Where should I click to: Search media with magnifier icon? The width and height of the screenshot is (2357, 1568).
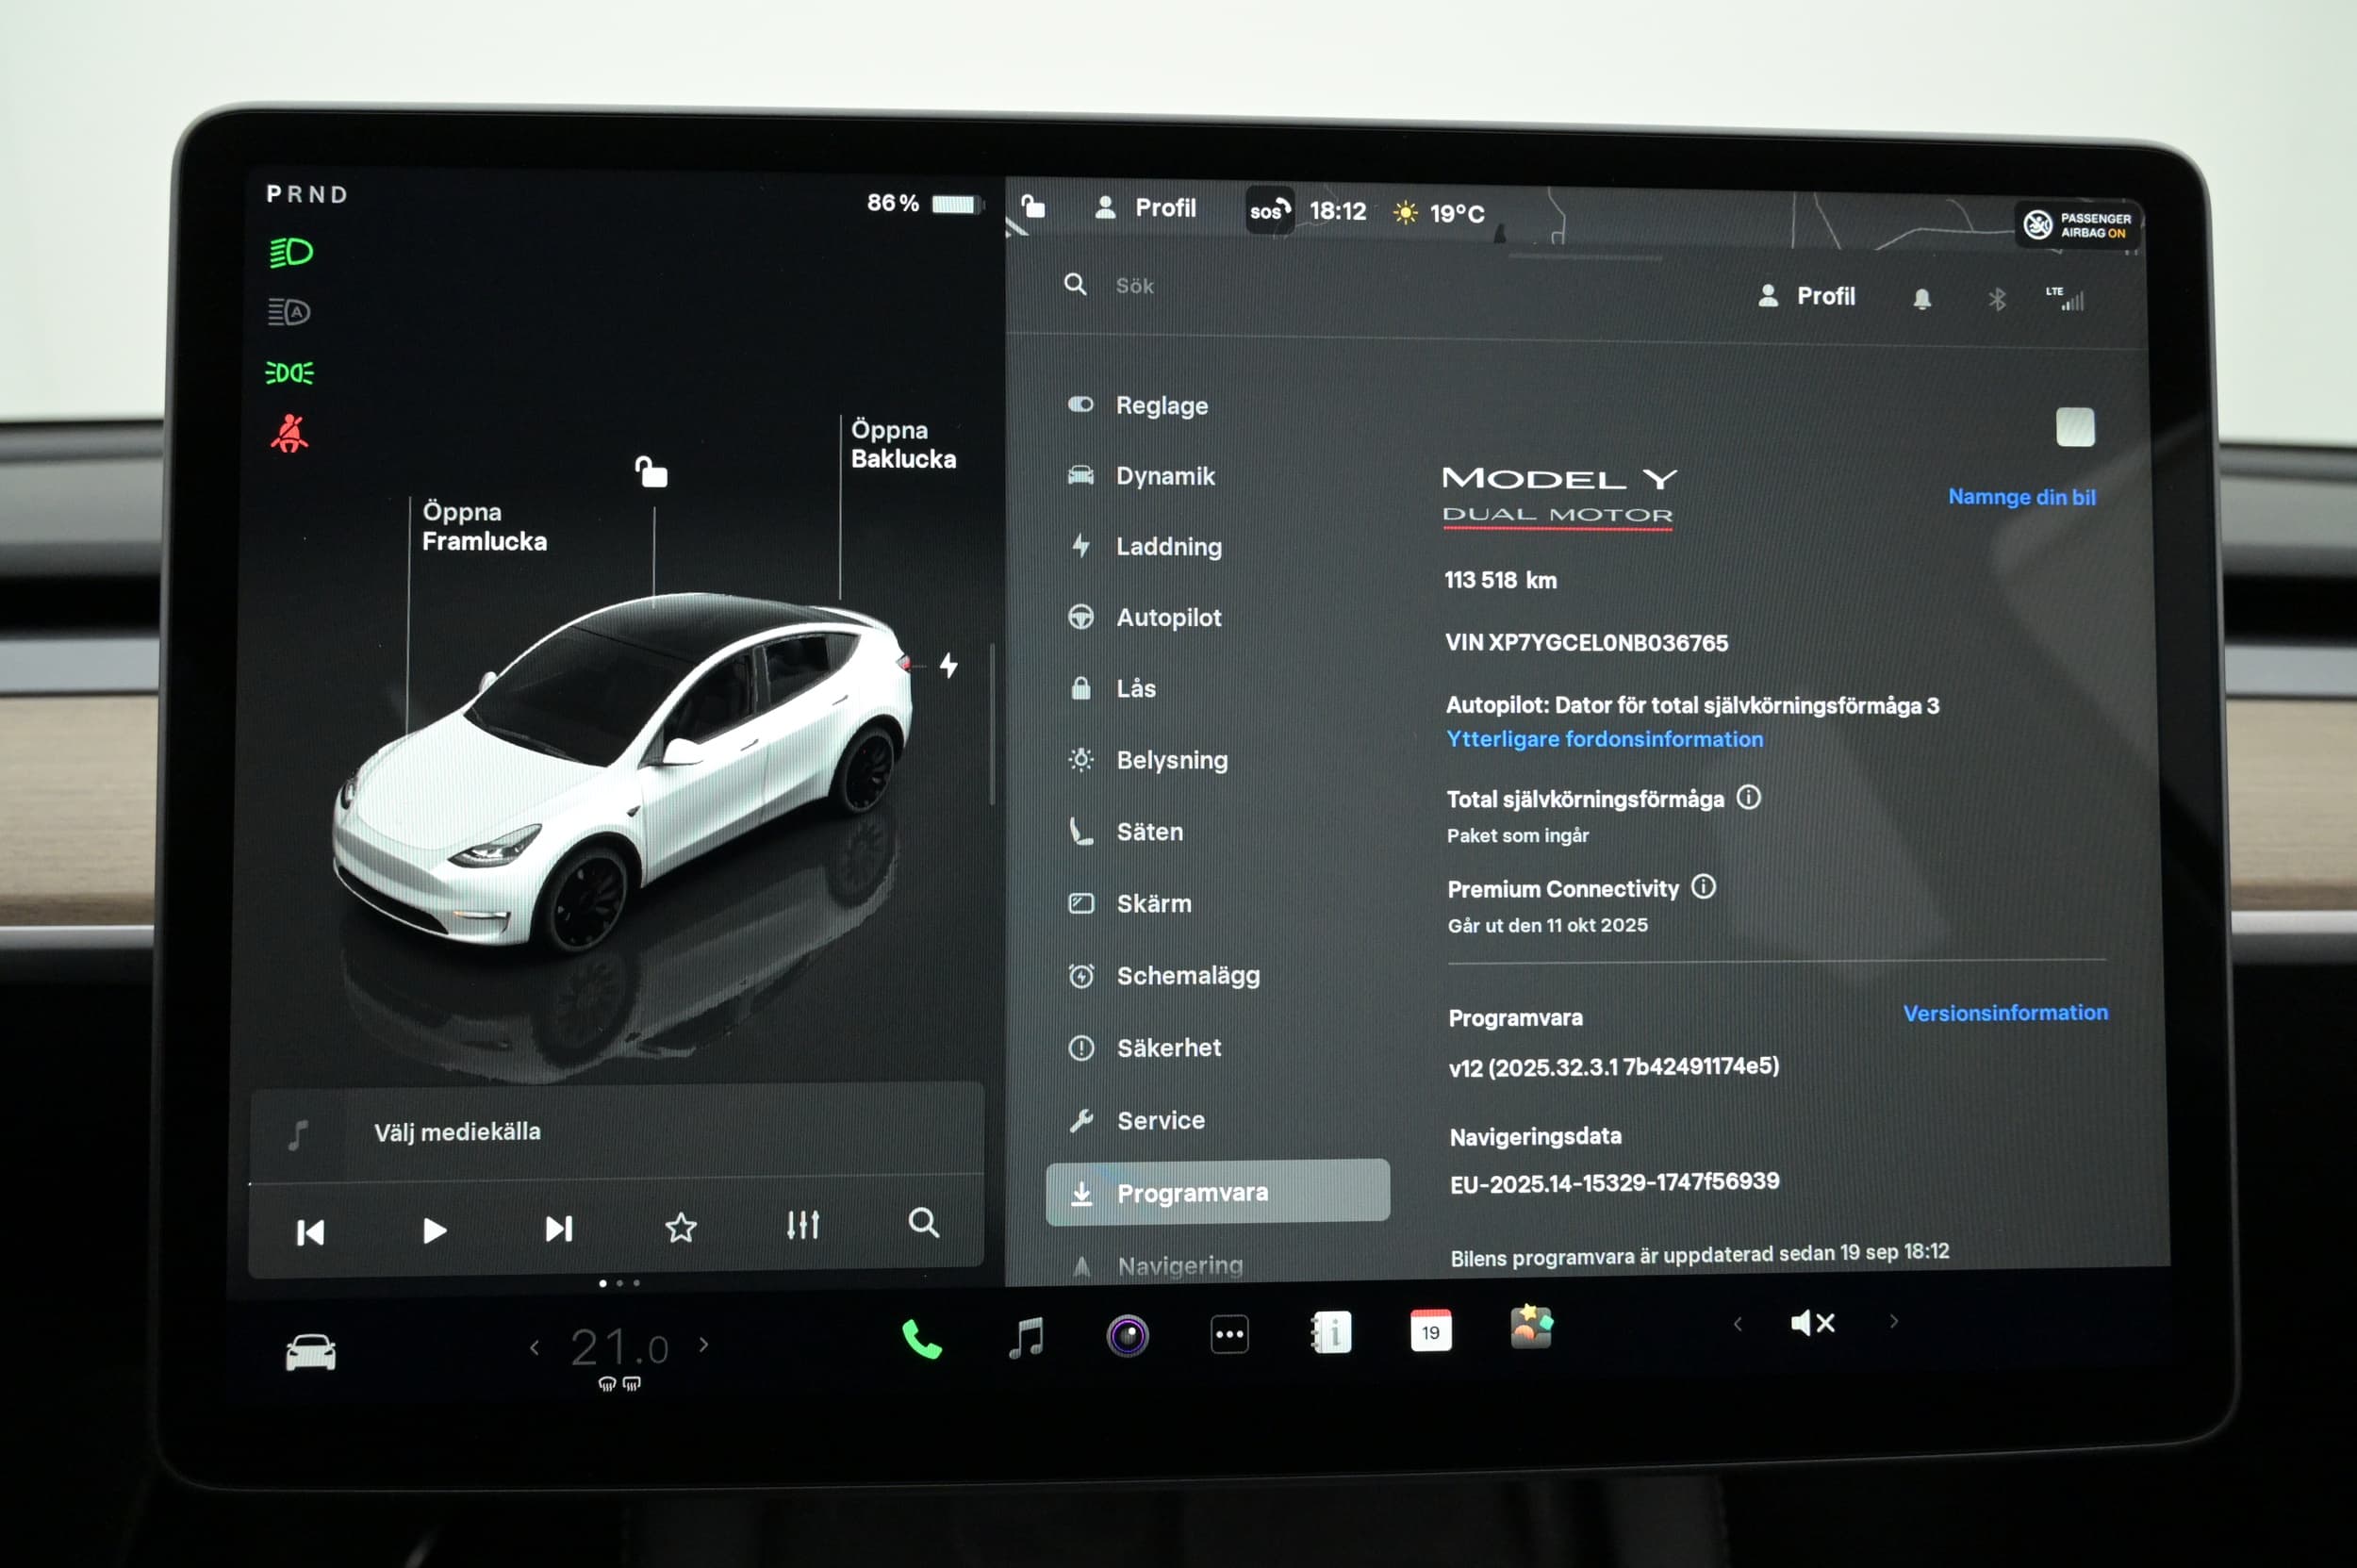(923, 1222)
